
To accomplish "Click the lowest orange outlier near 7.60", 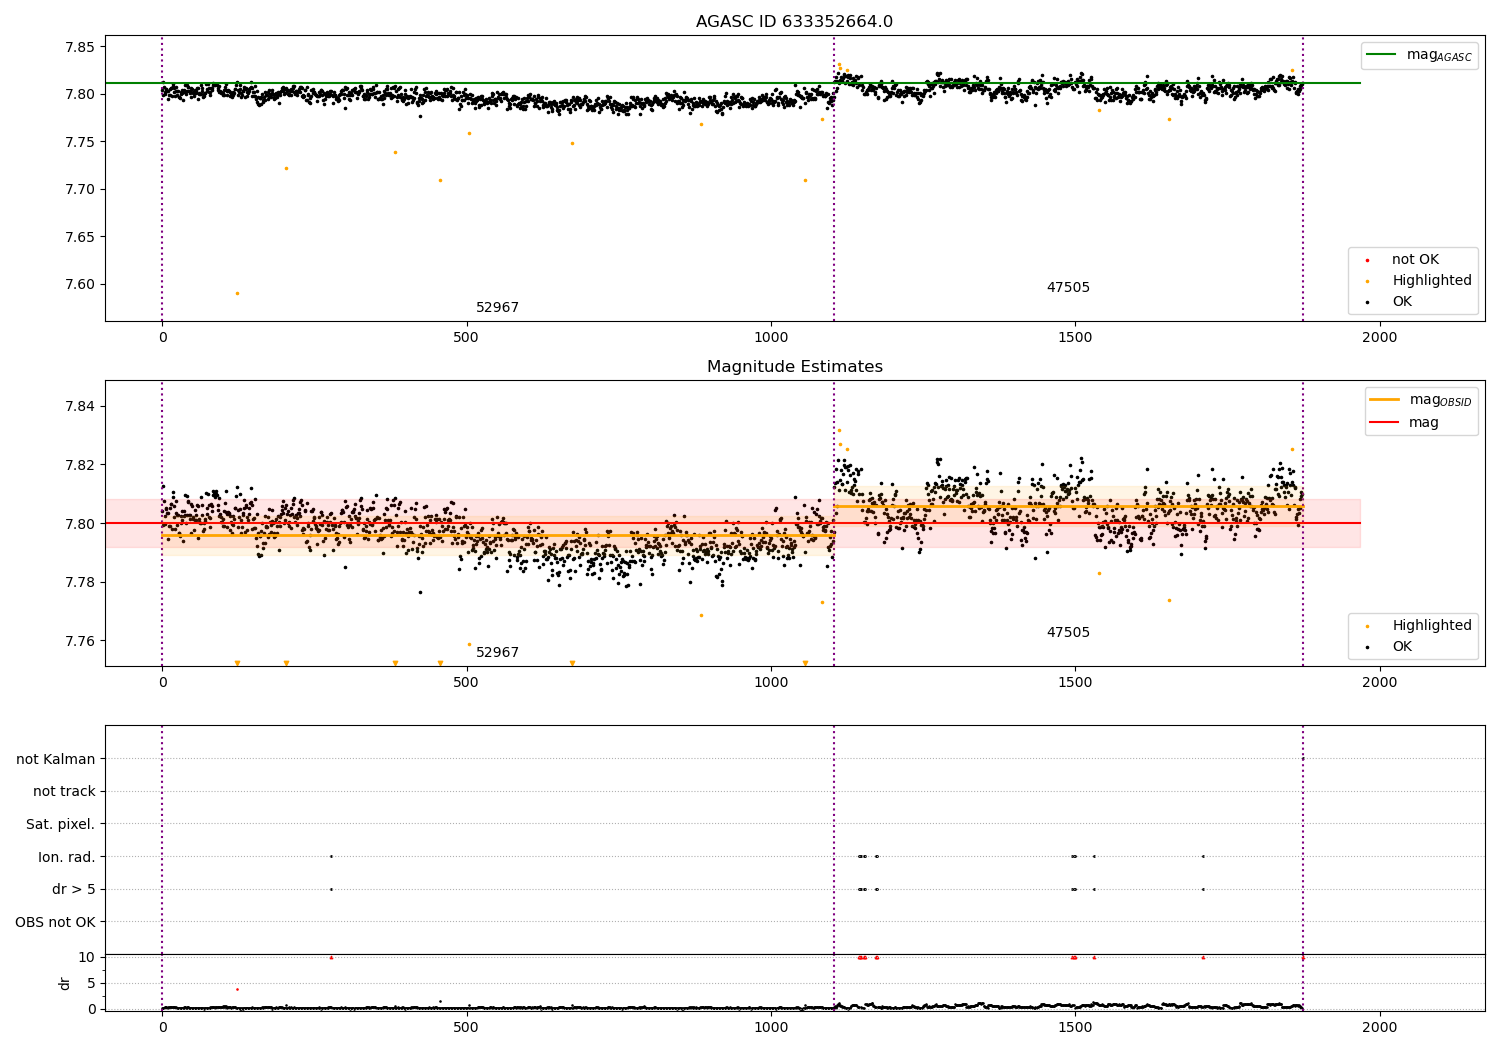I will [237, 293].
